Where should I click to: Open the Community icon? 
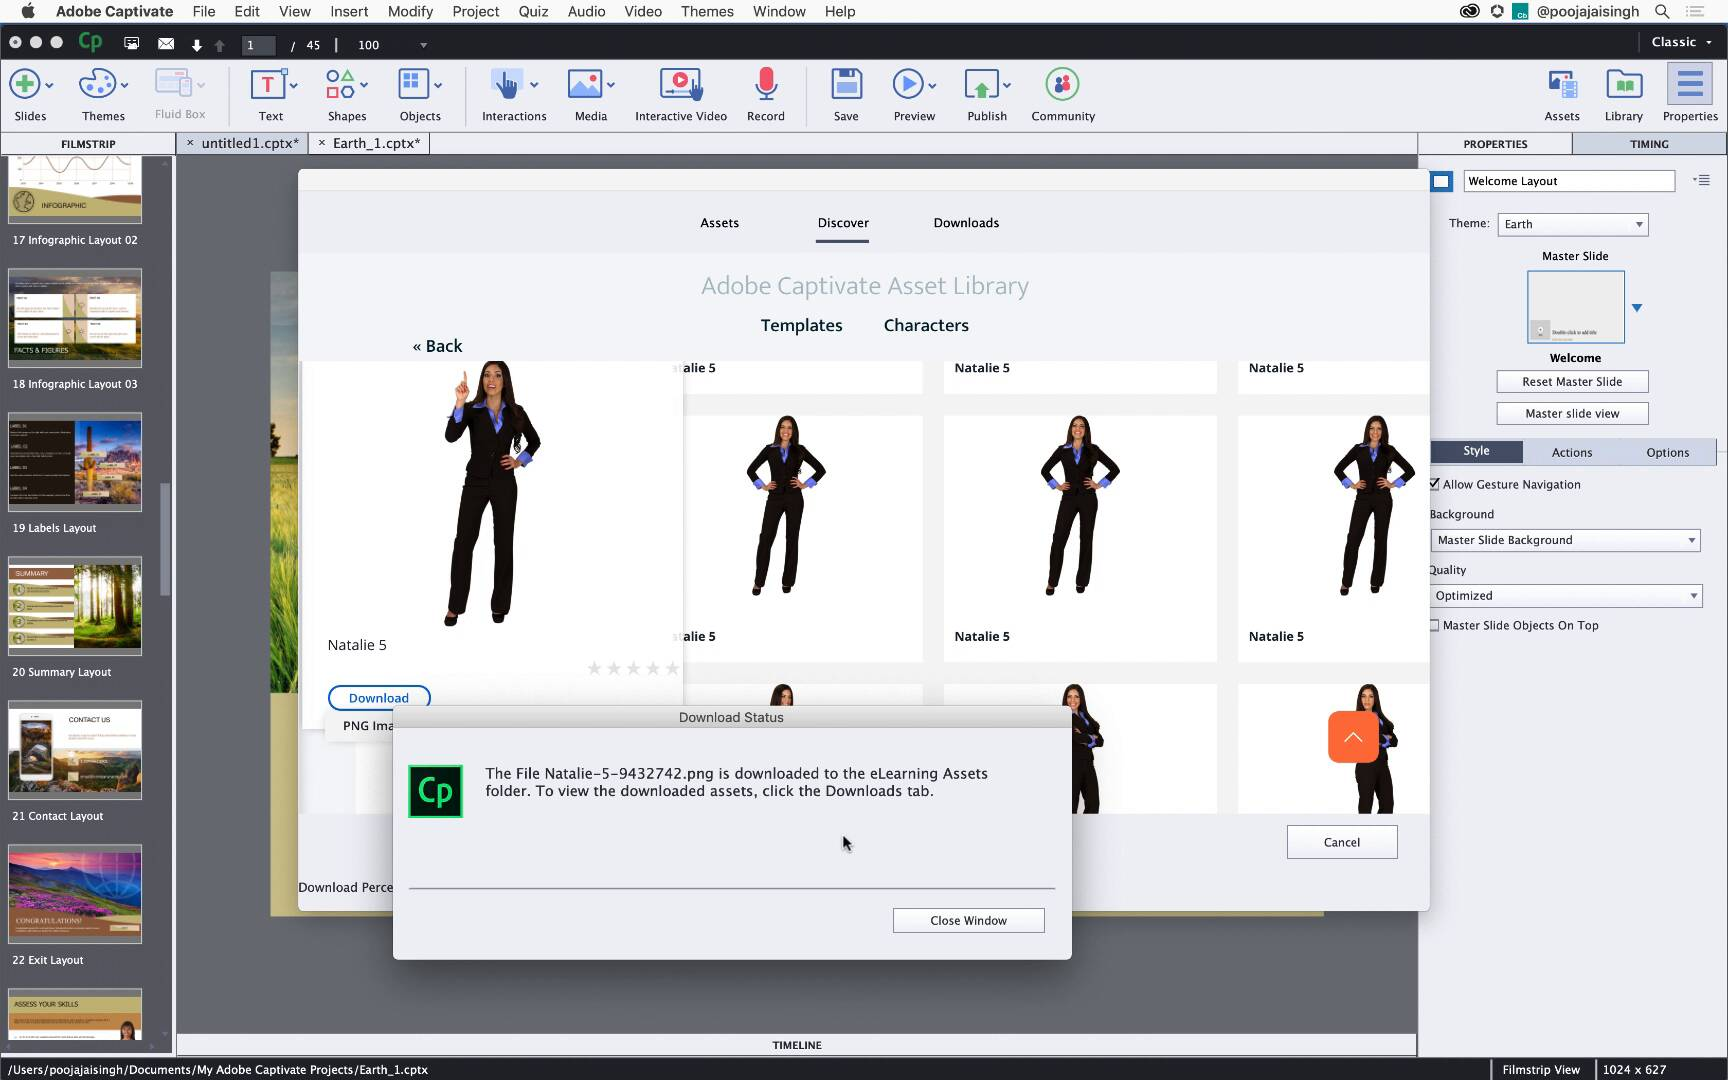tap(1062, 85)
